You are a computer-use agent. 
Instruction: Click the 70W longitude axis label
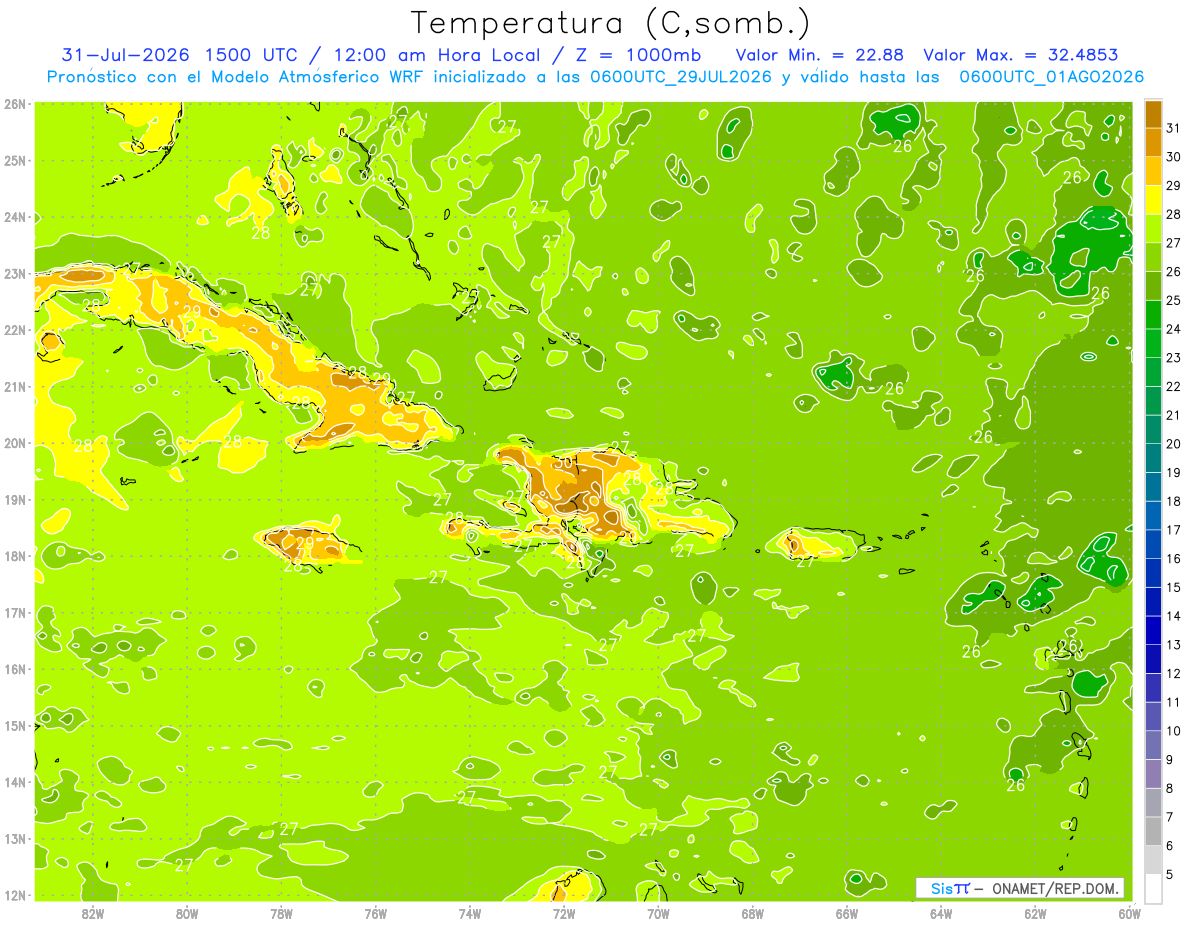[x=658, y=913]
